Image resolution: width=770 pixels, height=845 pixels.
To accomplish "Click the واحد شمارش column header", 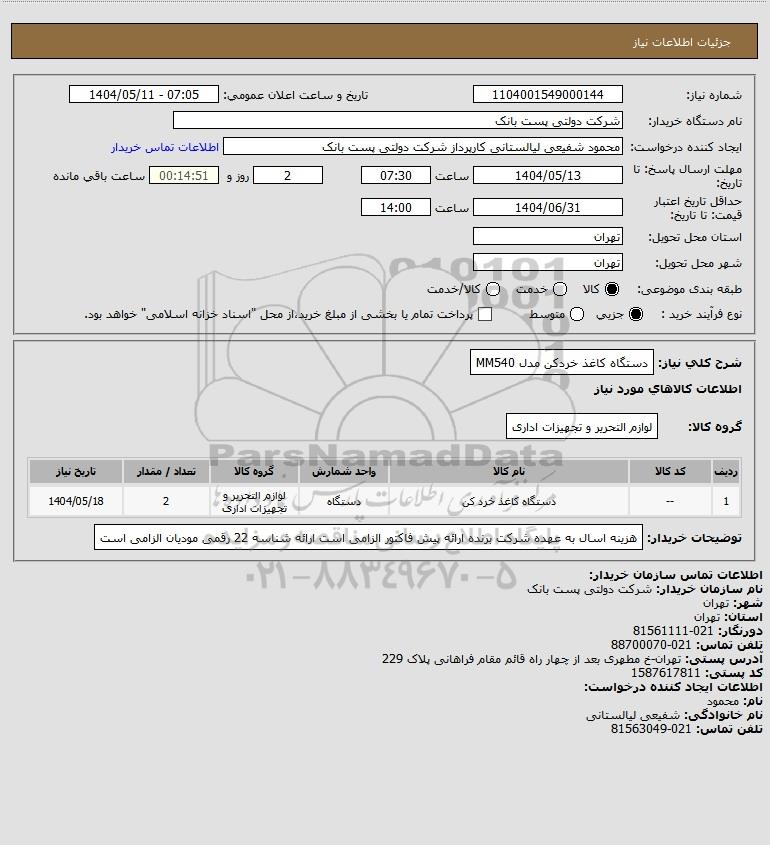I will point(344,471).
